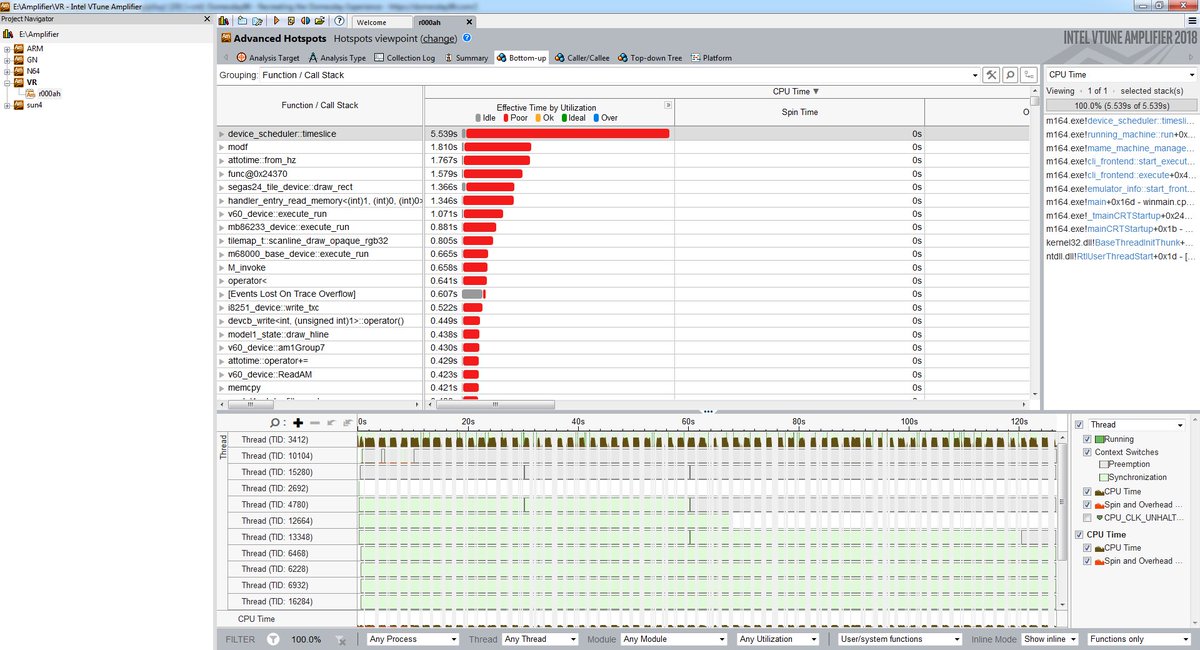Switch to the Caller/Callee tab
This screenshot has width=1200, height=650.
coord(580,58)
